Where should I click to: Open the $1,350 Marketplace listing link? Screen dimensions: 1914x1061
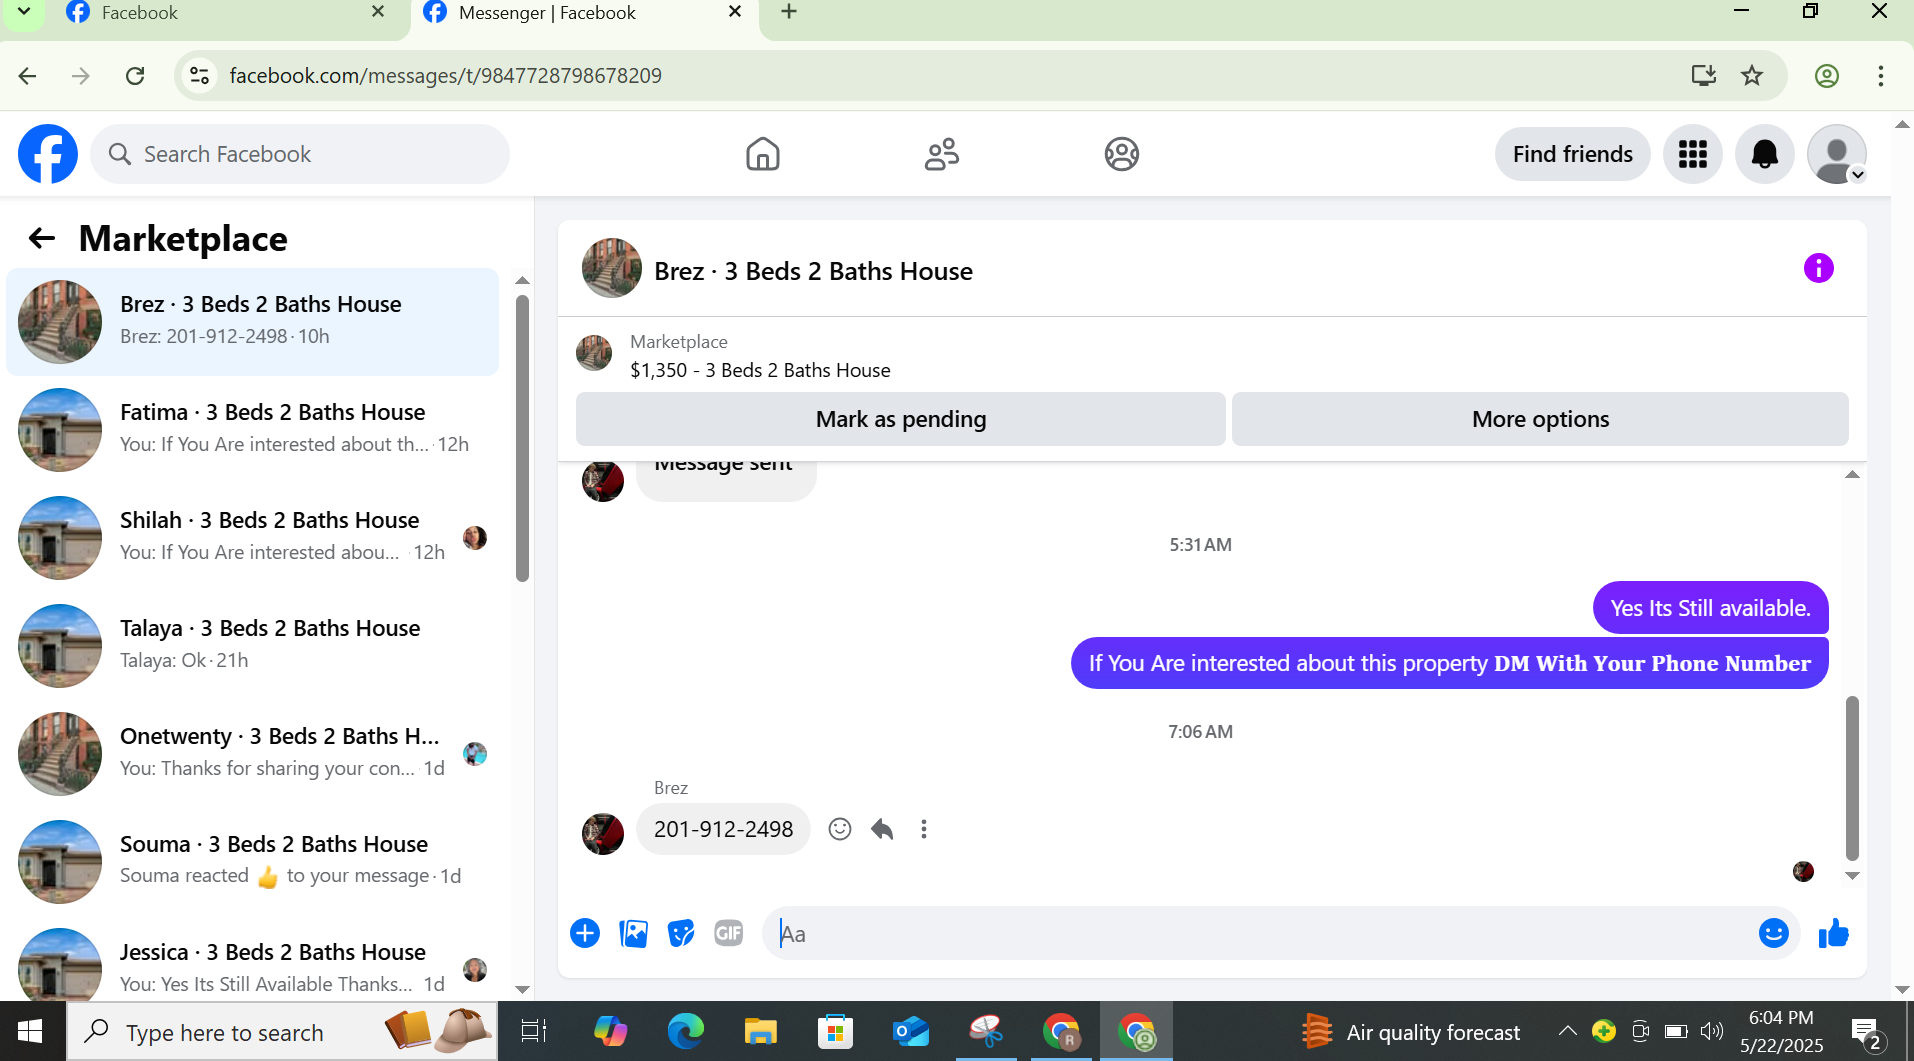coord(760,370)
